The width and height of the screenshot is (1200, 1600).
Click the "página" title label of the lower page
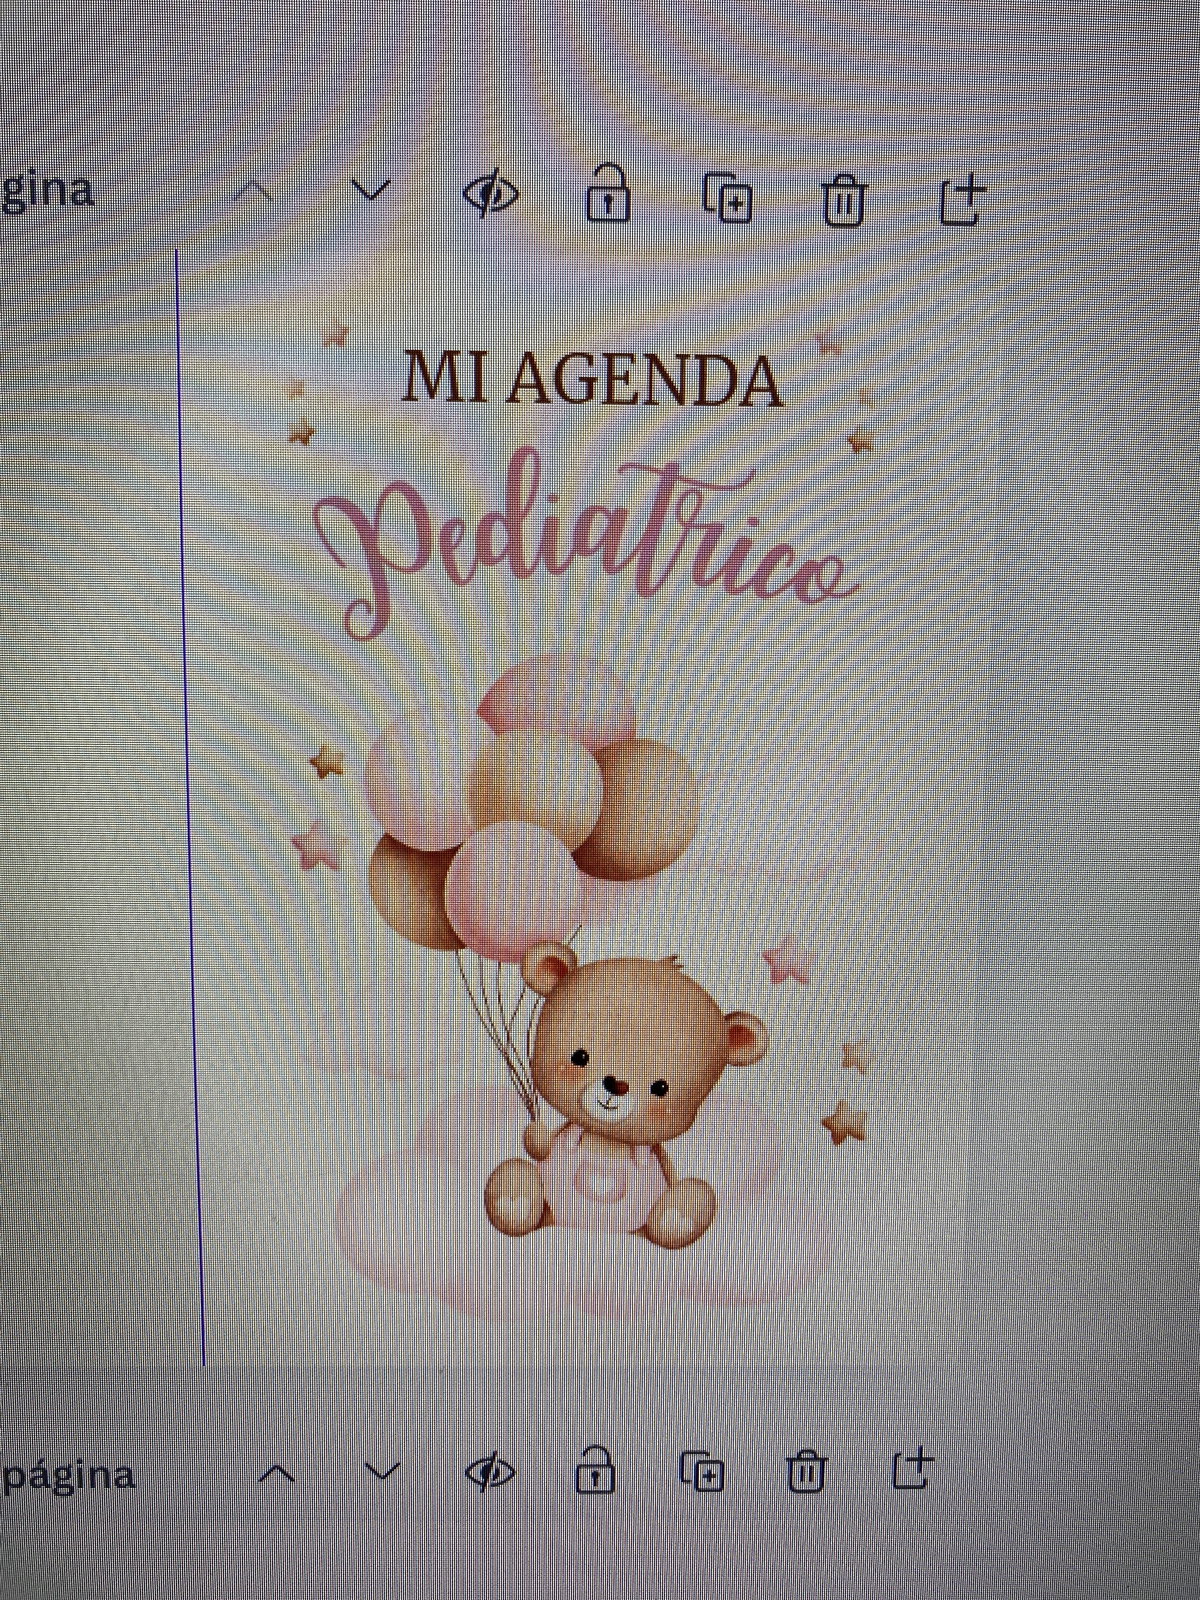pos(68,1476)
